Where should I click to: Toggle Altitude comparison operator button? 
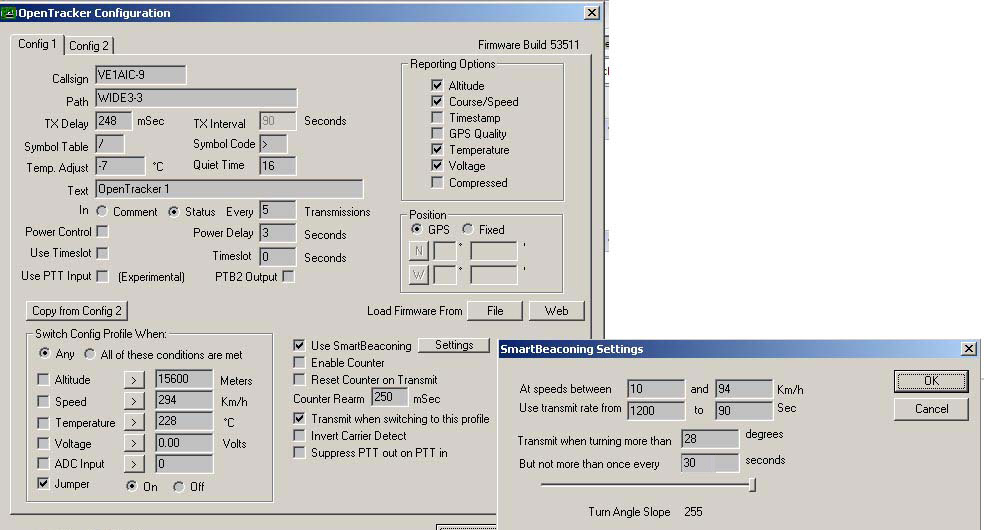click(x=134, y=379)
